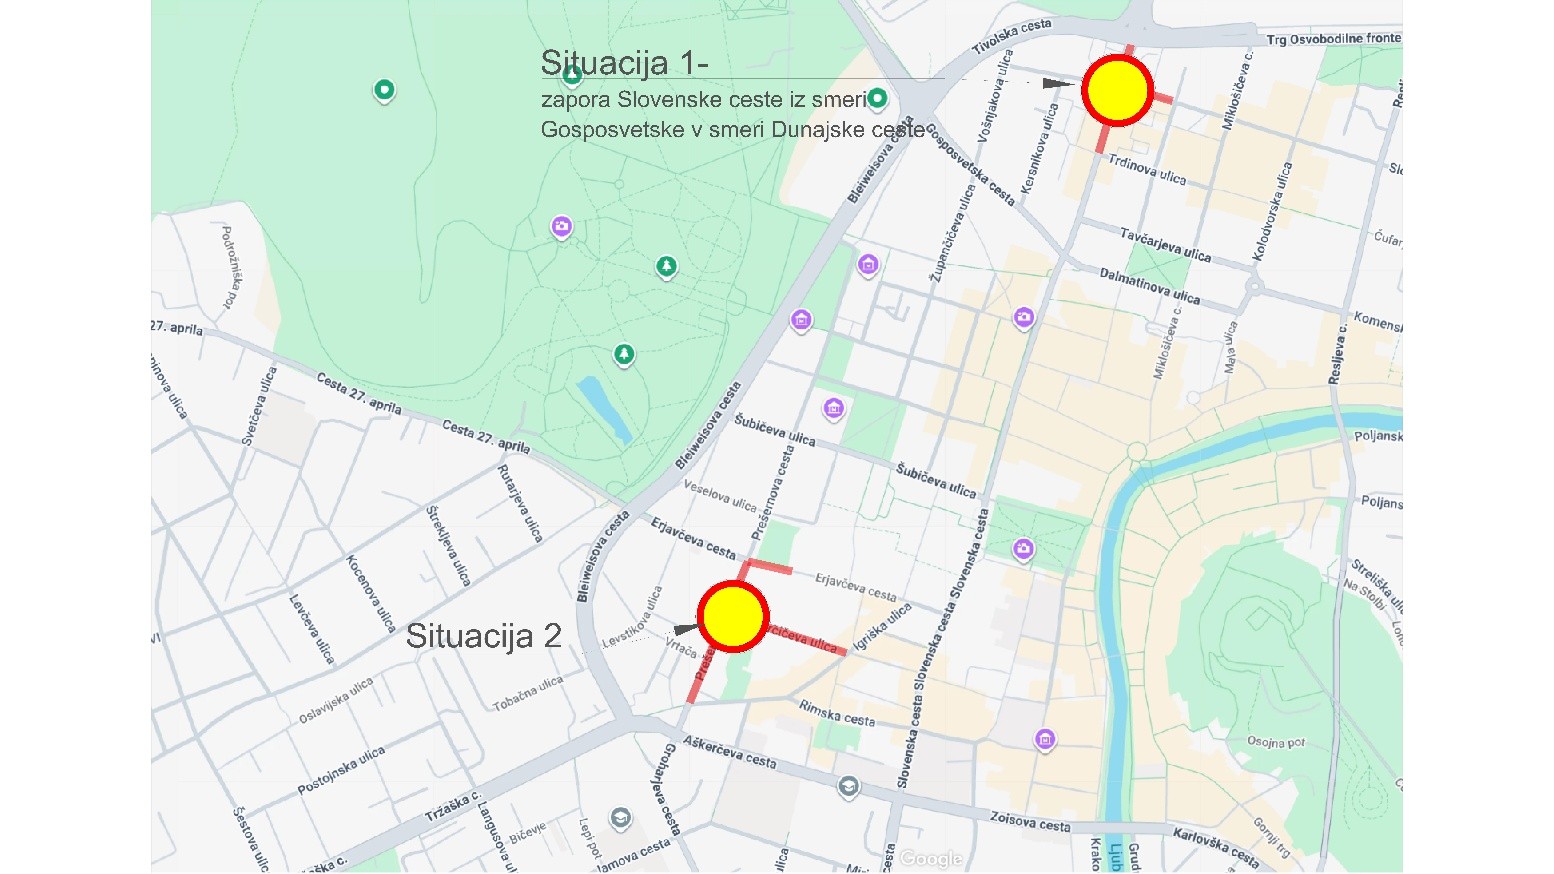1554x874 pixels.
Task: Select the Levčeva ulica label
Action: [311, 628]
